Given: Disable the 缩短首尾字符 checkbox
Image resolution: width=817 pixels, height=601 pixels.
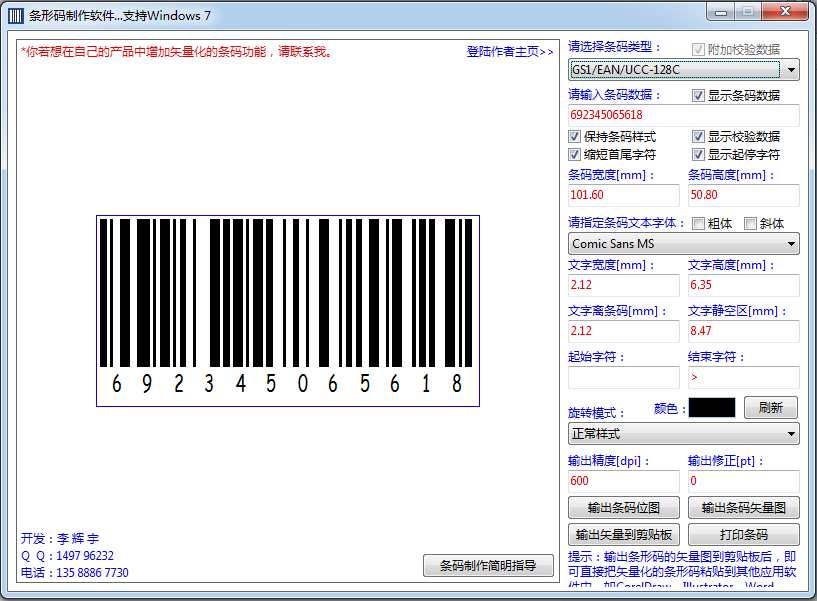Looking at the screenshot, I should [575, 155].
